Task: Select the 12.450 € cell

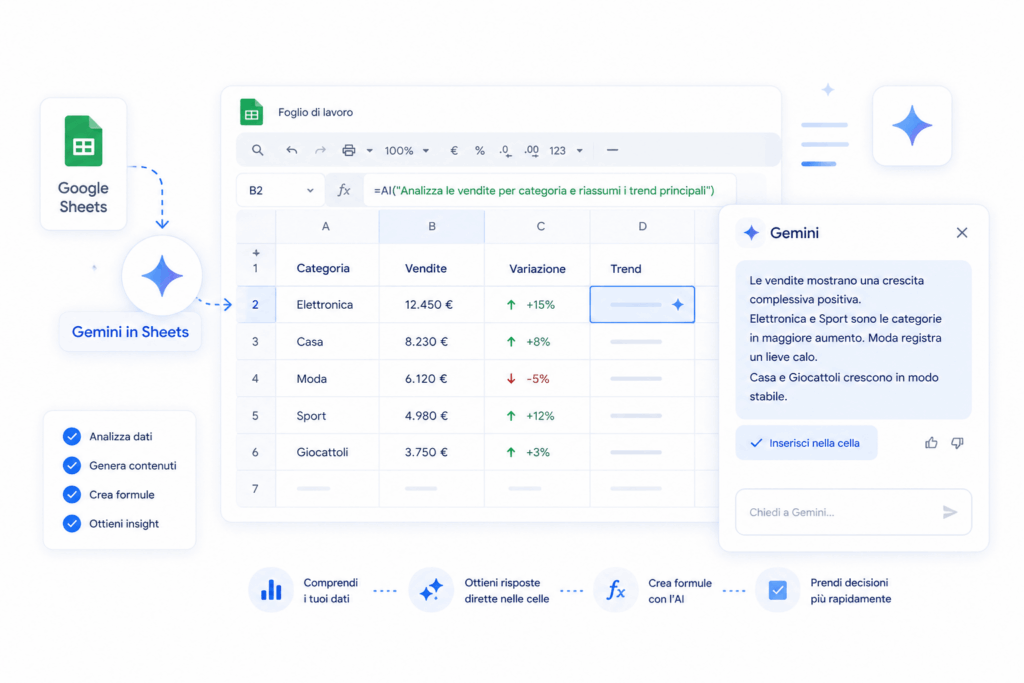Action: pos(432,304)
